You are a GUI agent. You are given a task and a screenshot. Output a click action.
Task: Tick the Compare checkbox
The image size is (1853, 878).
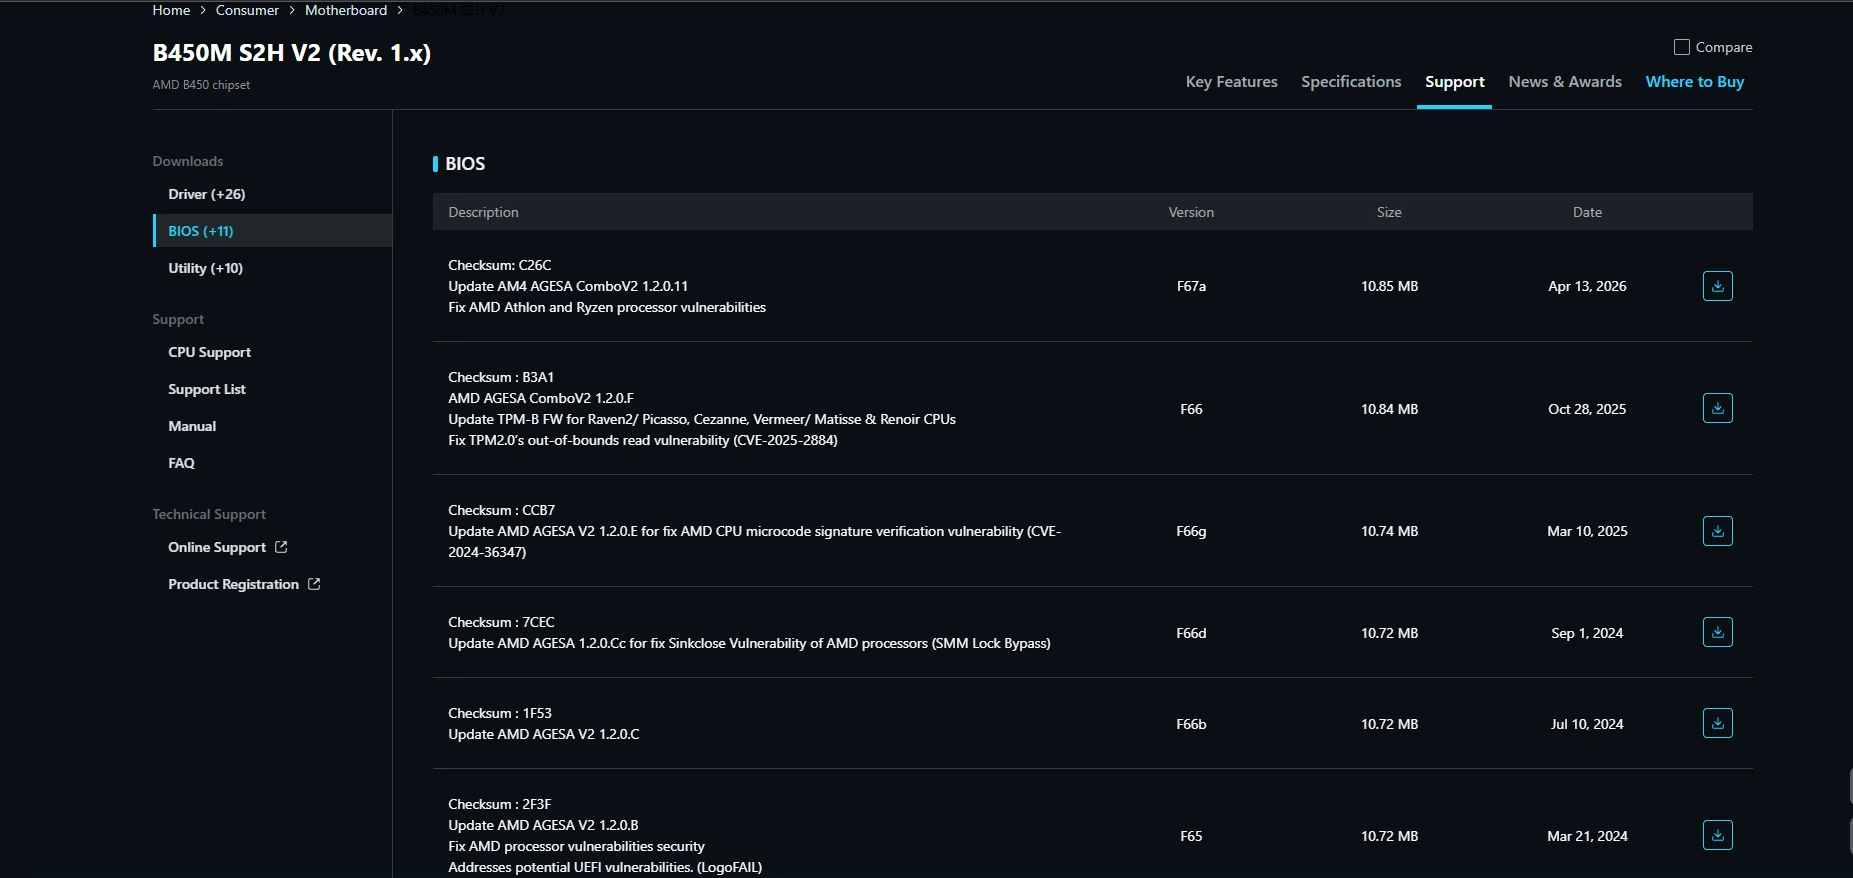(1682, 47)
